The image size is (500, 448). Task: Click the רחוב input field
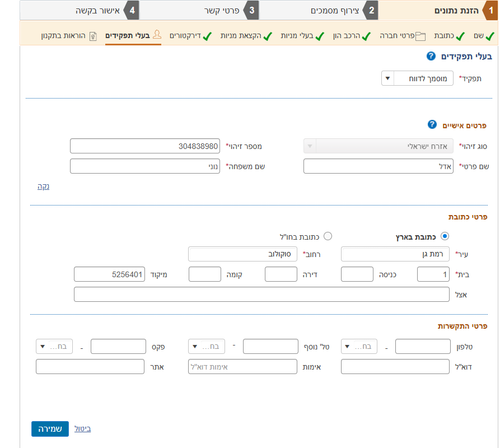point(243,254)
